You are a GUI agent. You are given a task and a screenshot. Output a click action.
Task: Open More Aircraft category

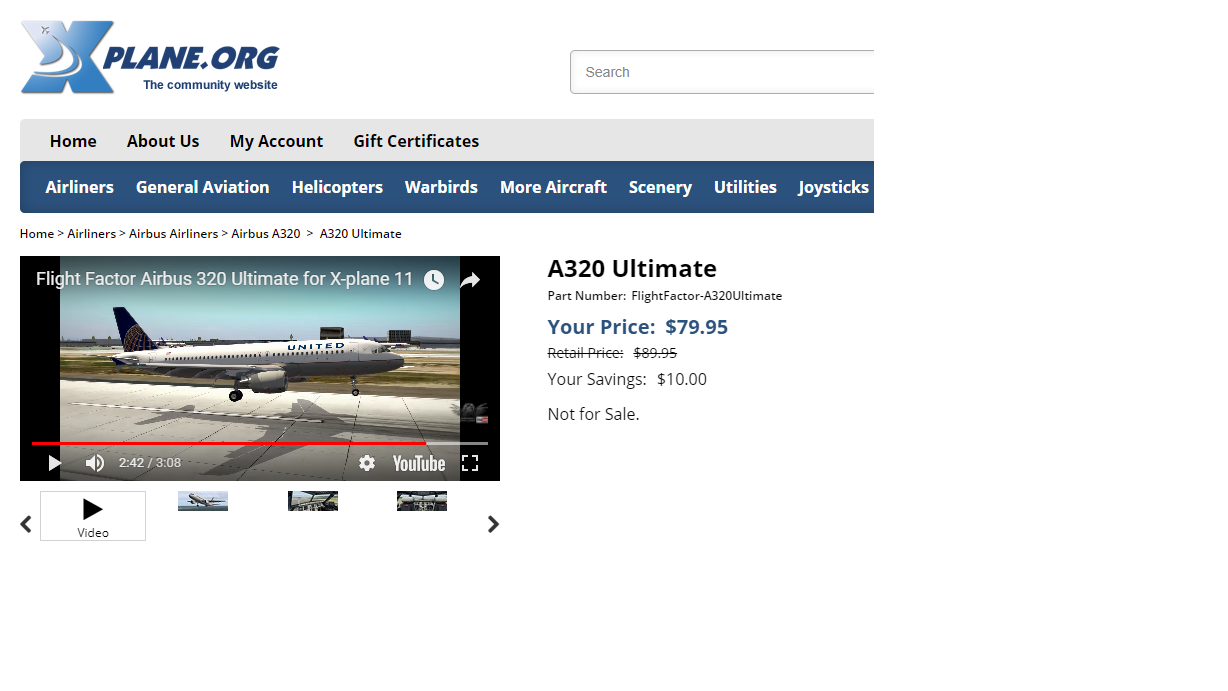(x=553, y=187)
